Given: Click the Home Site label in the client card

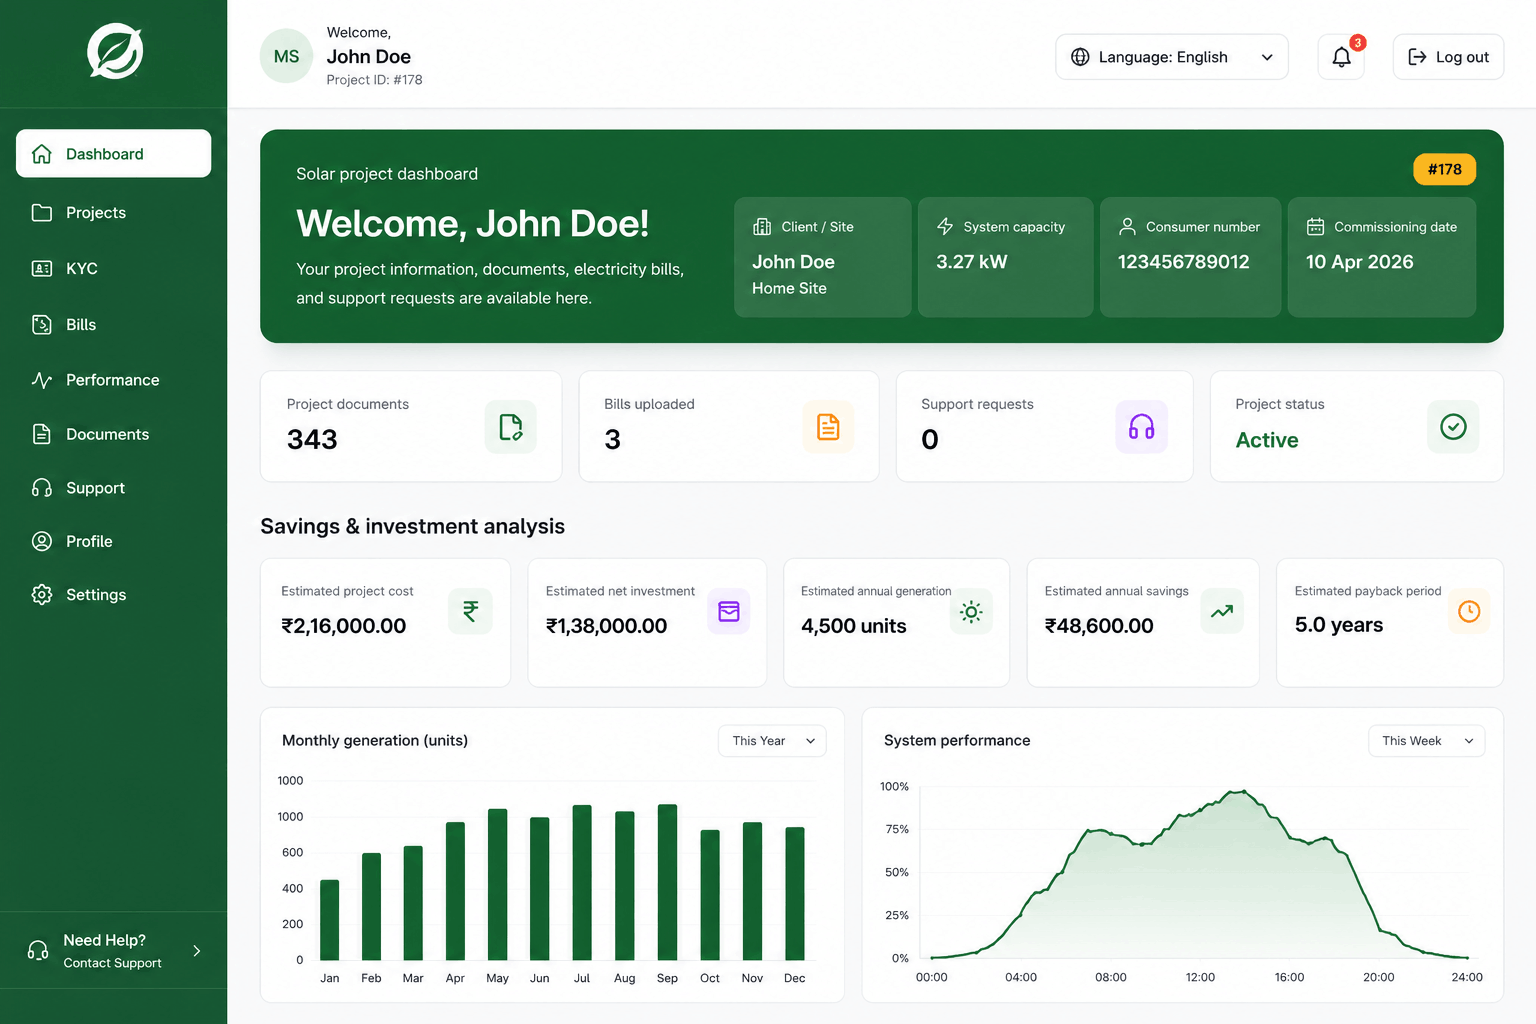Looking at the screenshot, I should pyautogui.click(x=789, y=288).
